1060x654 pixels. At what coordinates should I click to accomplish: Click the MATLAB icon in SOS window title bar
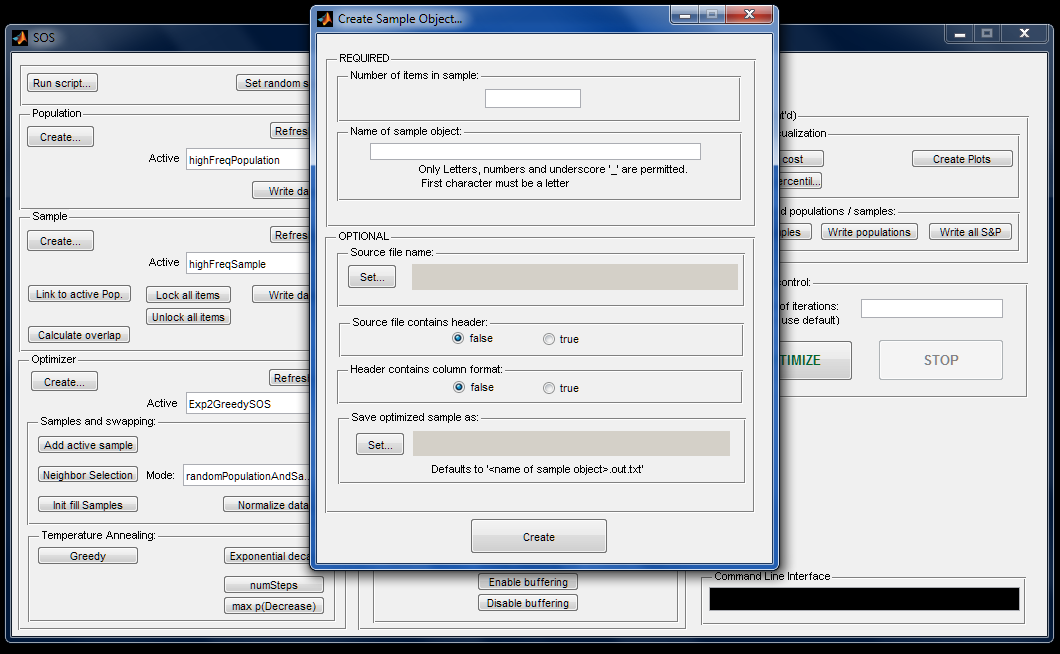point(20,38)
